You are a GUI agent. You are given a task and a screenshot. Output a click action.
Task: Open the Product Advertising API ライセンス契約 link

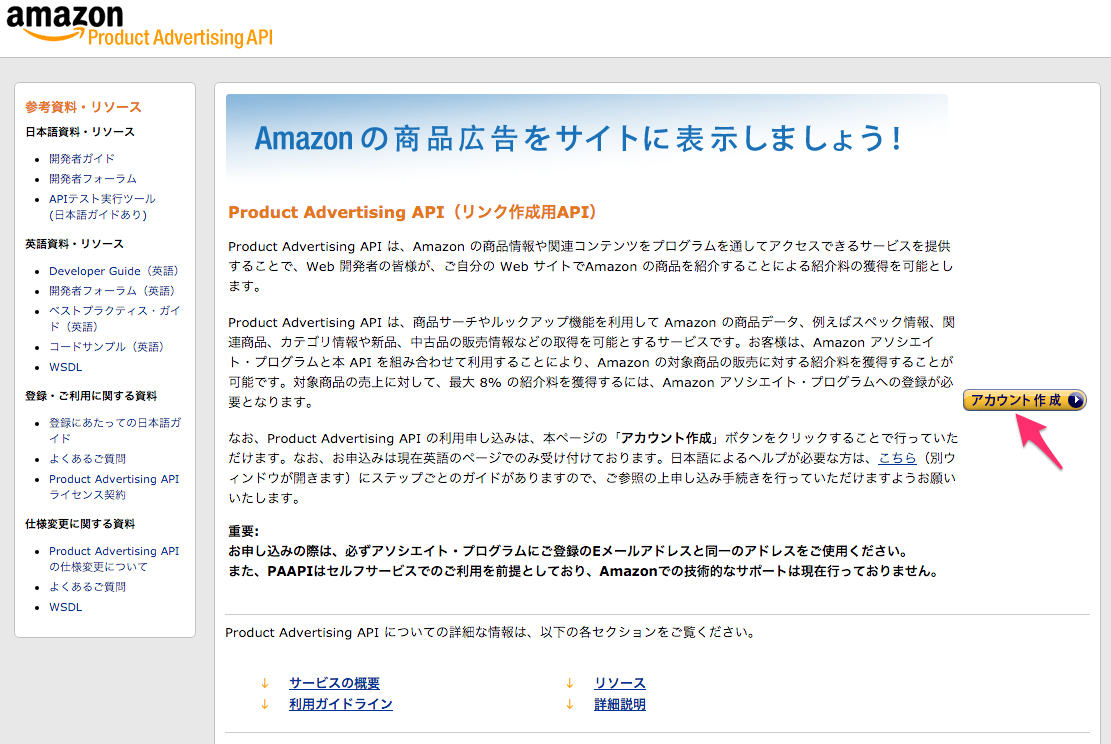point(114,479)
